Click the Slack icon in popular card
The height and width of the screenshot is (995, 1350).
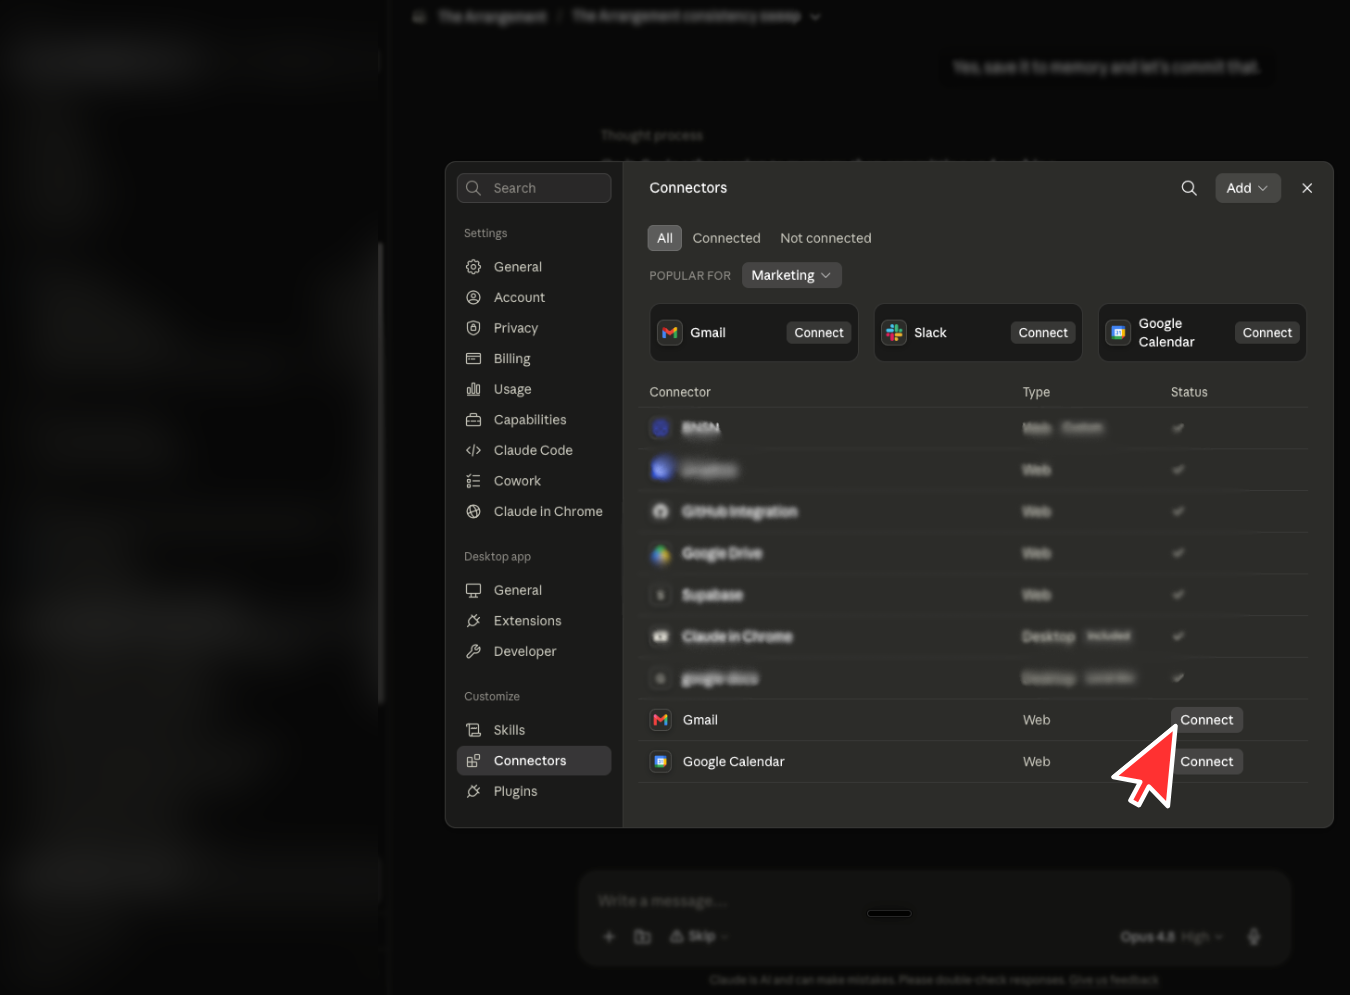894,333
